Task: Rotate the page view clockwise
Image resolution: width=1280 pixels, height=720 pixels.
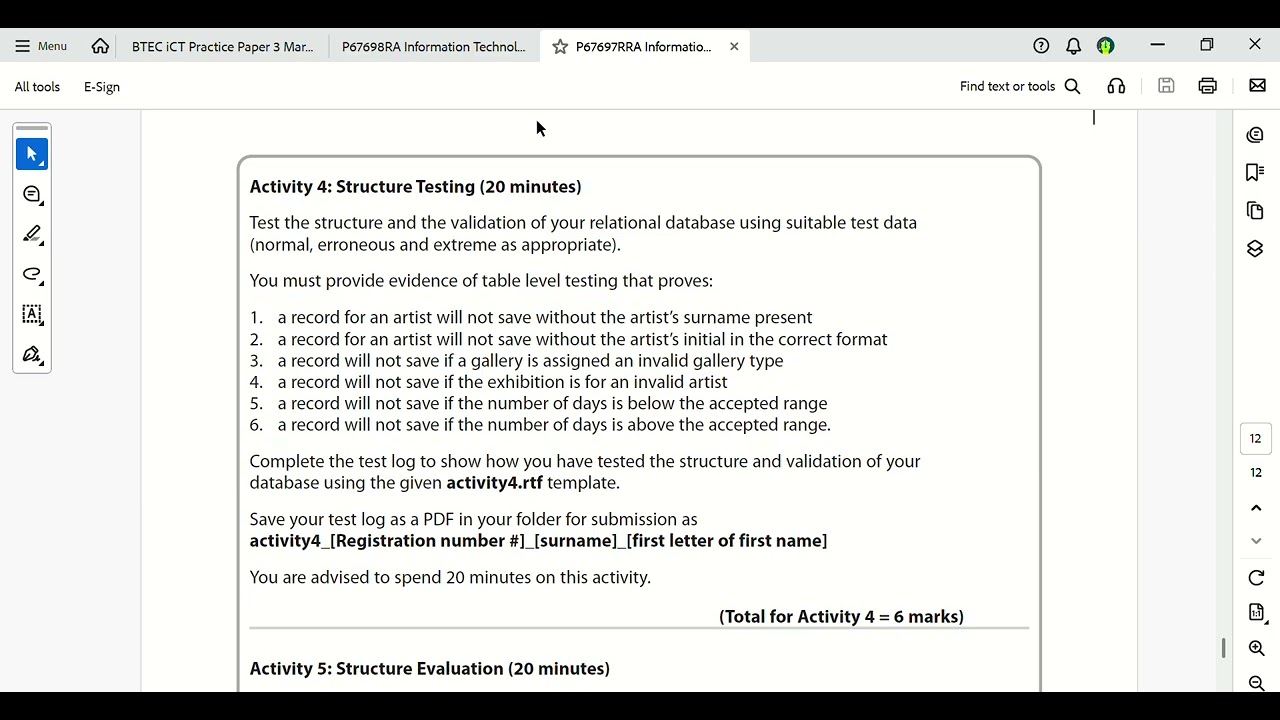Action: pyautogui.click(x=1256, y=578)
